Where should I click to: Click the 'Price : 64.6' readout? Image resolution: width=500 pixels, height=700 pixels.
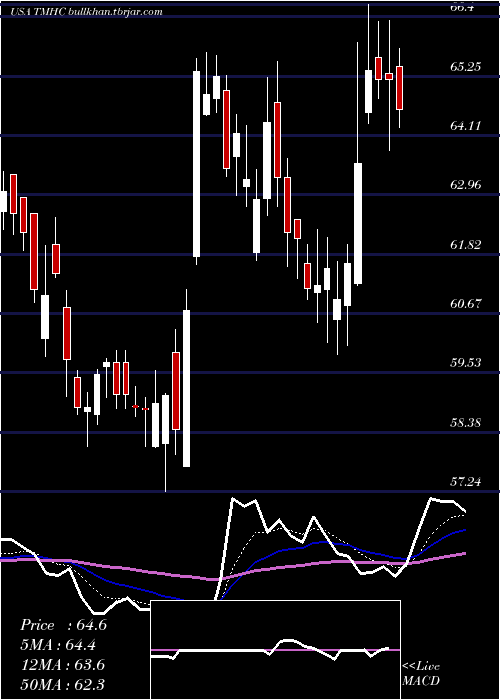tap(63, 625)
